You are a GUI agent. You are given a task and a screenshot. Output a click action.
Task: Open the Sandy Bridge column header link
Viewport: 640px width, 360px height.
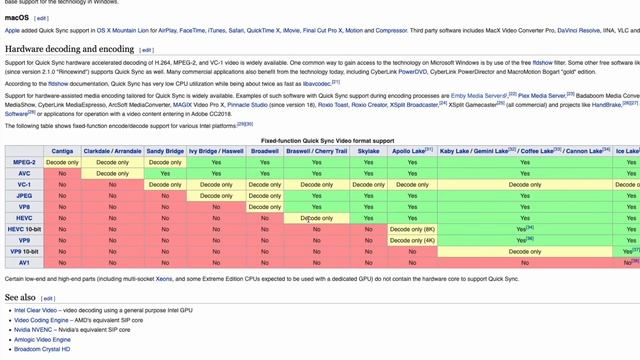tap(165, 151)
